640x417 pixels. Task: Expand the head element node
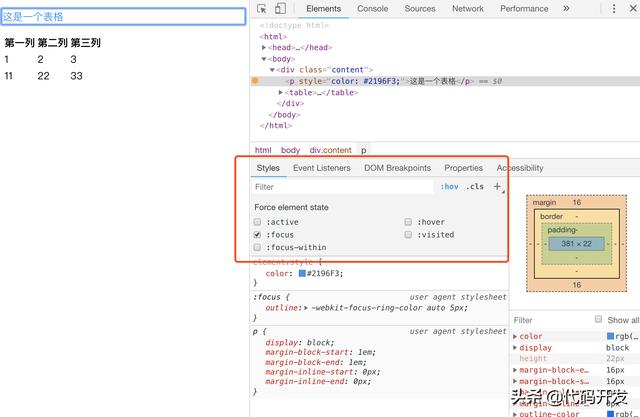click(x=264, y=47)
